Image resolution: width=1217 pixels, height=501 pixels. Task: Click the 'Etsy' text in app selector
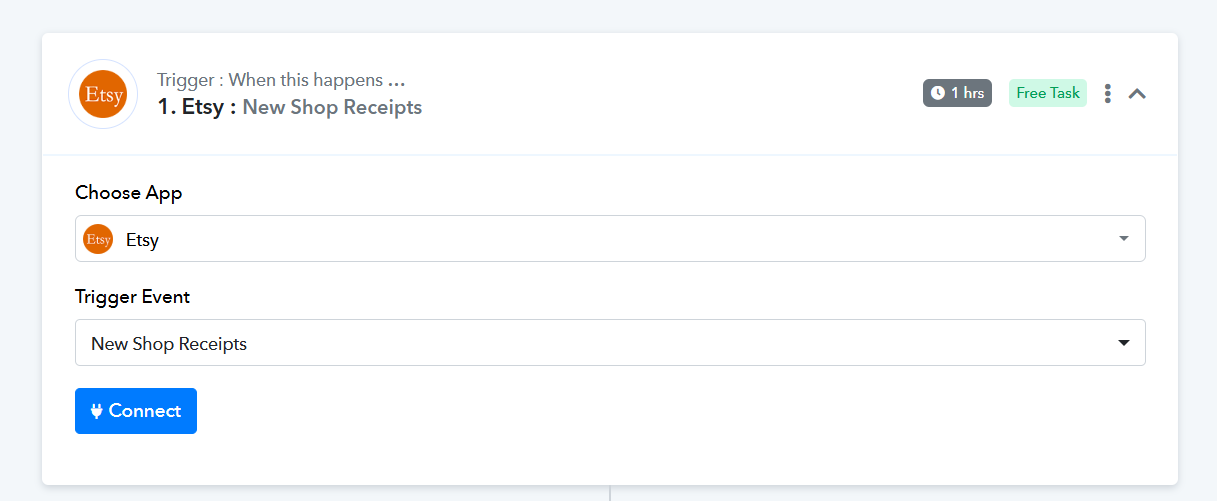[142, 240]
